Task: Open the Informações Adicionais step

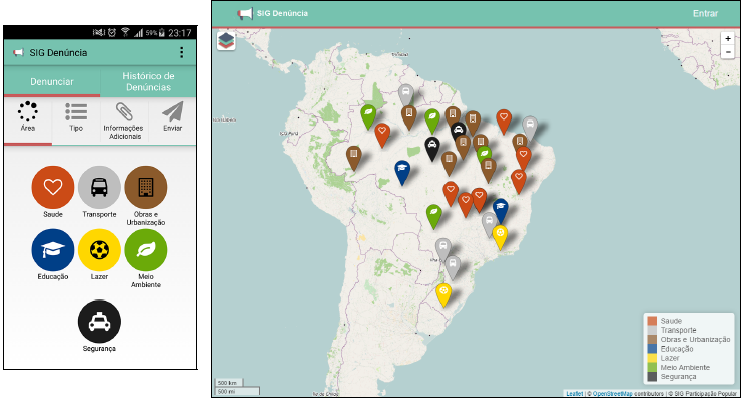Action: click(124, 120)
